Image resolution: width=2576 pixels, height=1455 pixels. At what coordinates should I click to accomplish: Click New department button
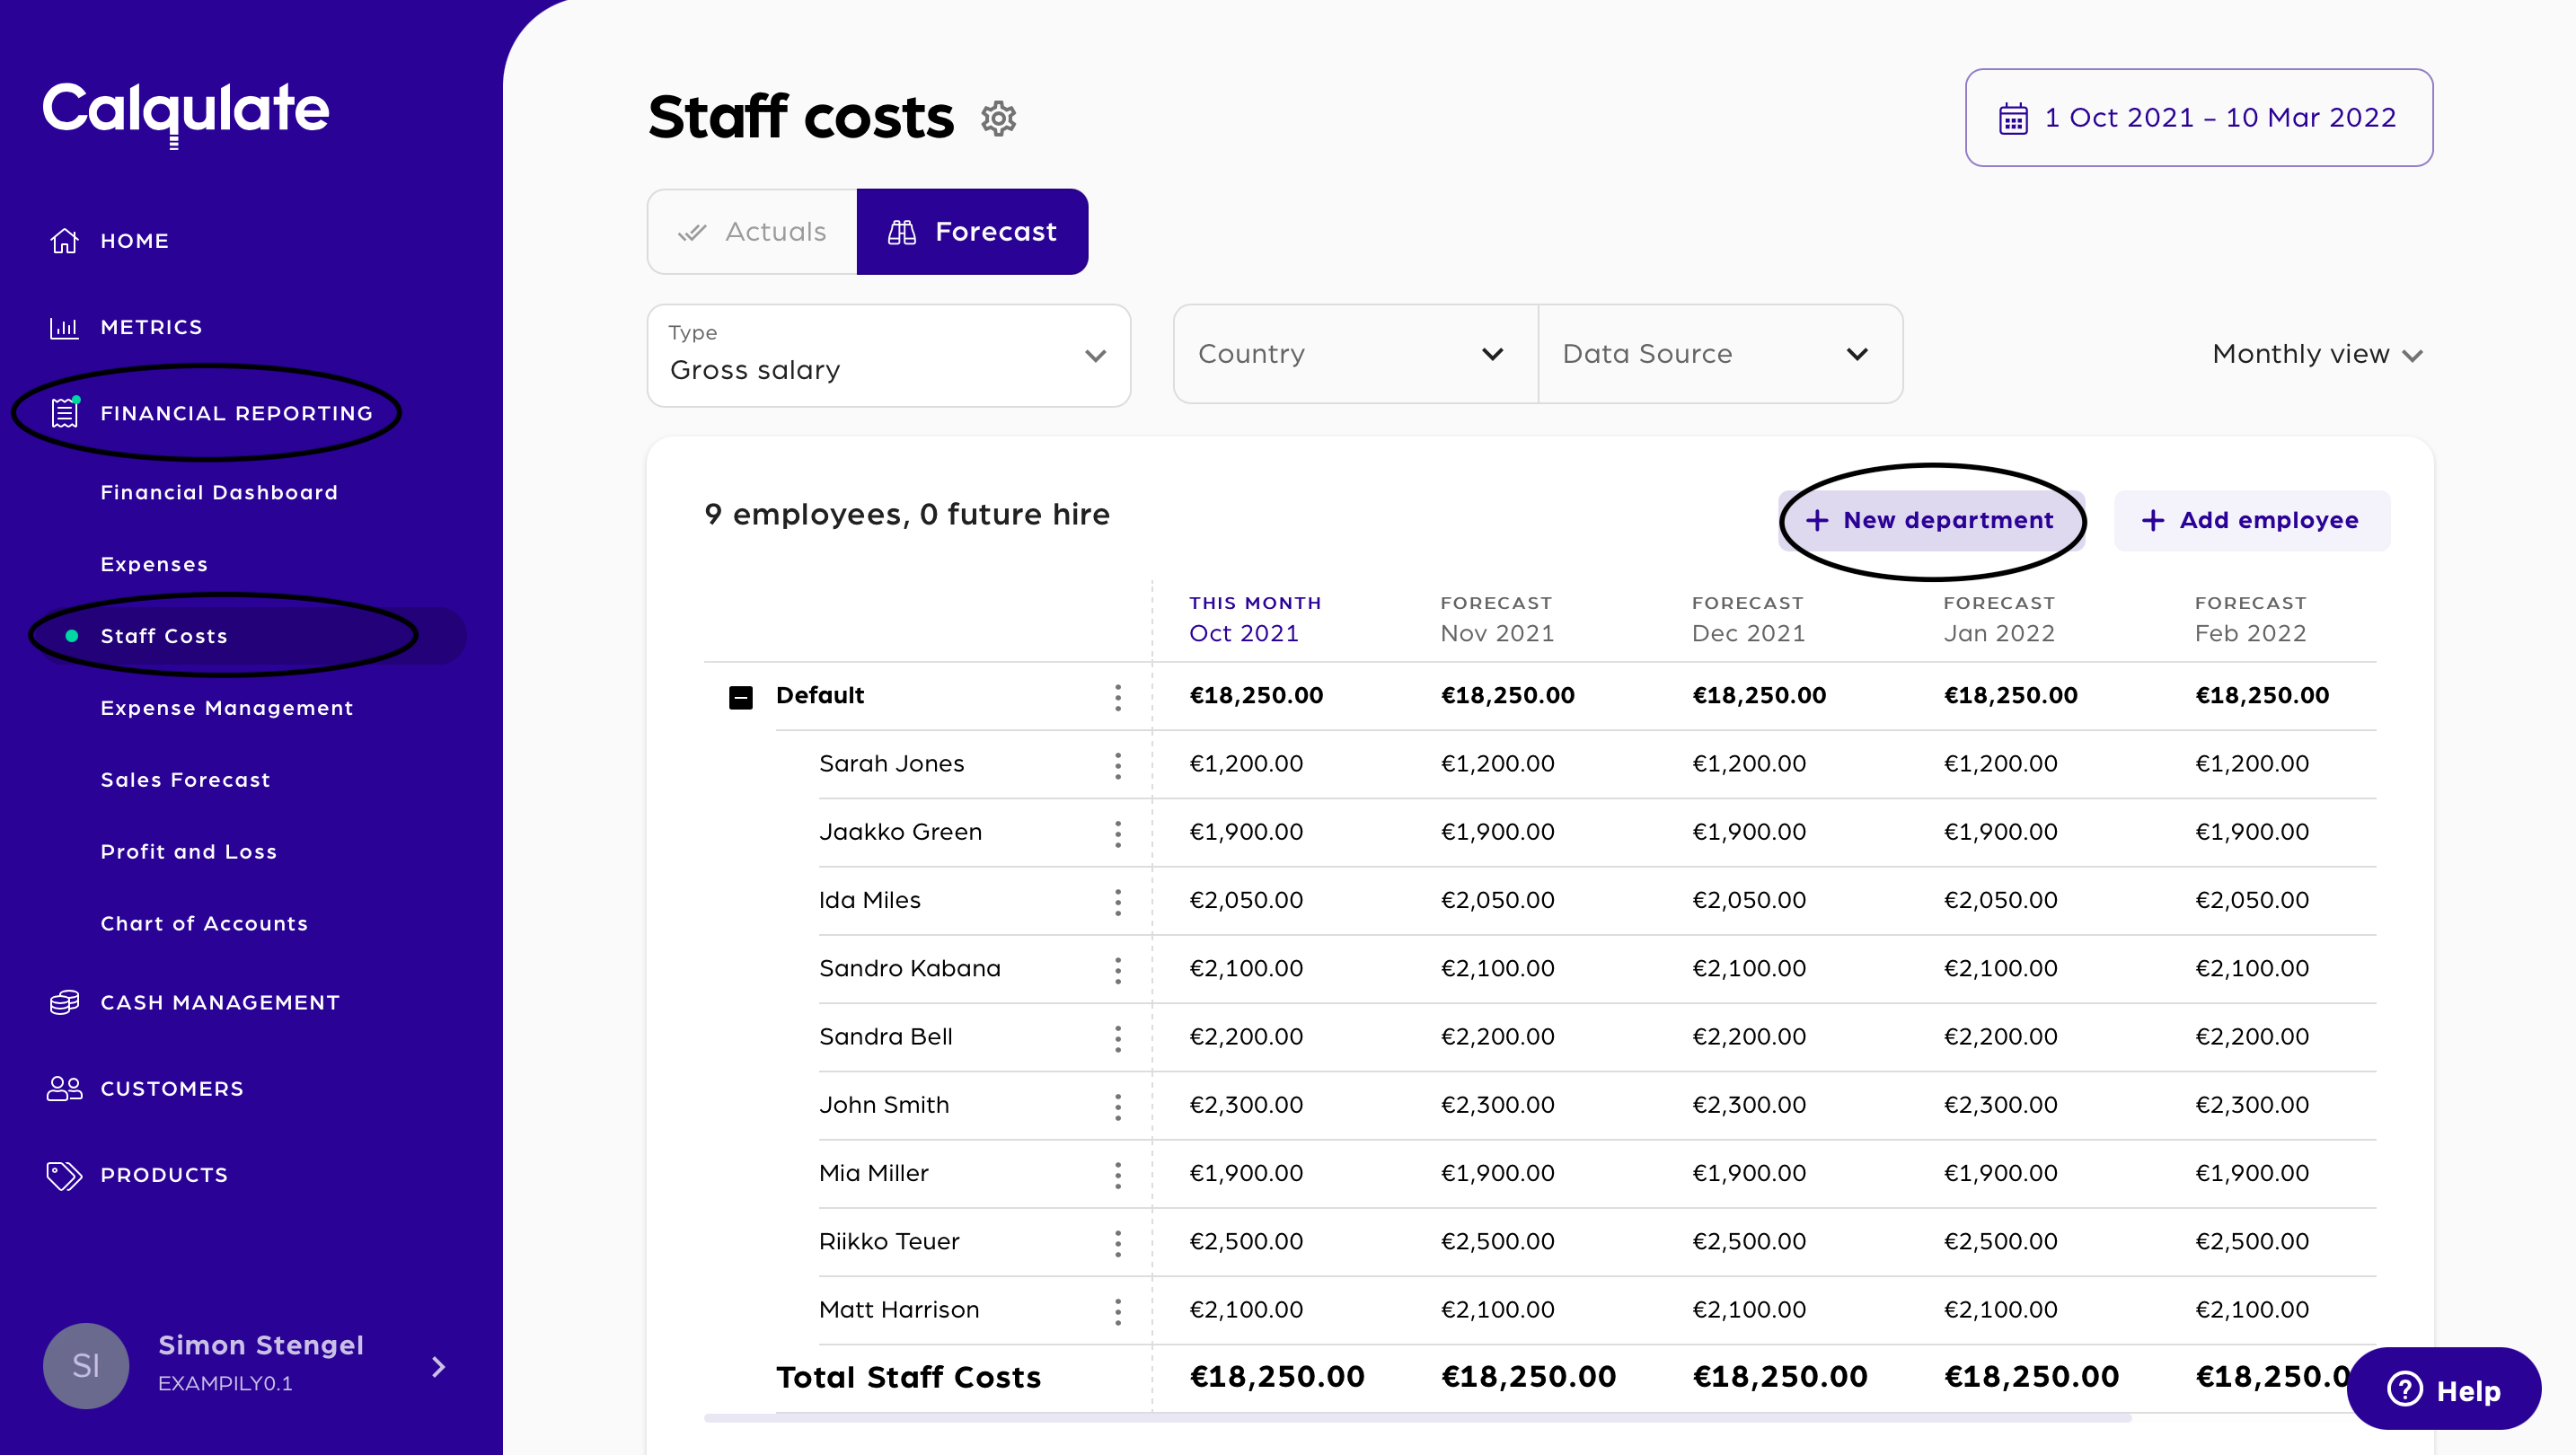coord(1930,520)
